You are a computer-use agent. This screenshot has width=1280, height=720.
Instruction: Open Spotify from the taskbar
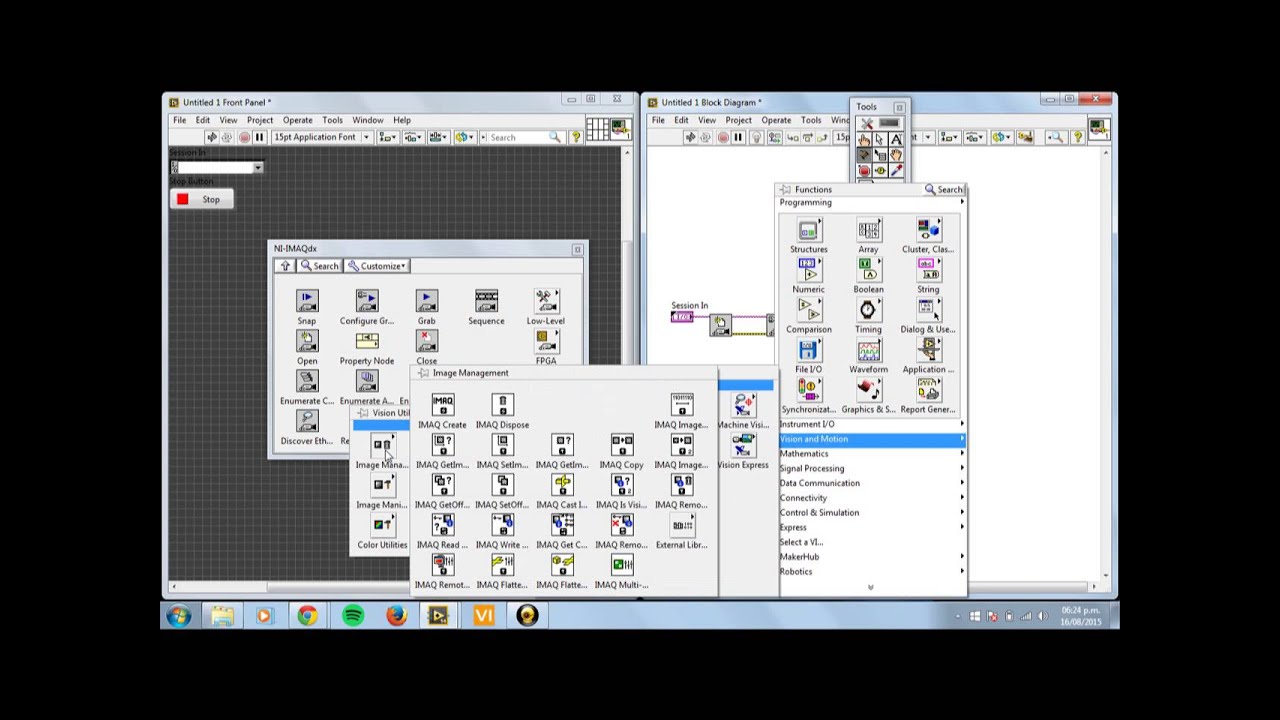352,616
